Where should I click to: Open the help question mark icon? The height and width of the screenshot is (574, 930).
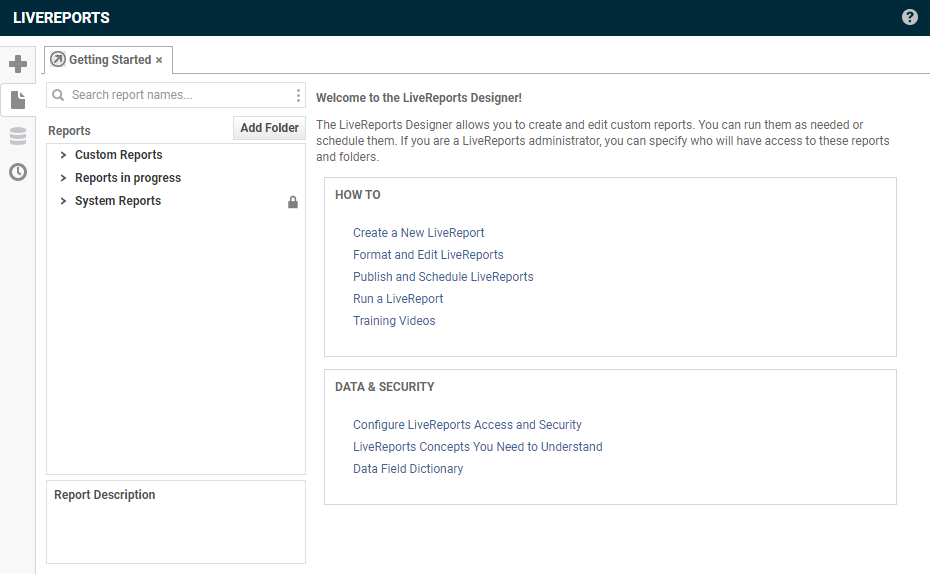tap(909, 17)
